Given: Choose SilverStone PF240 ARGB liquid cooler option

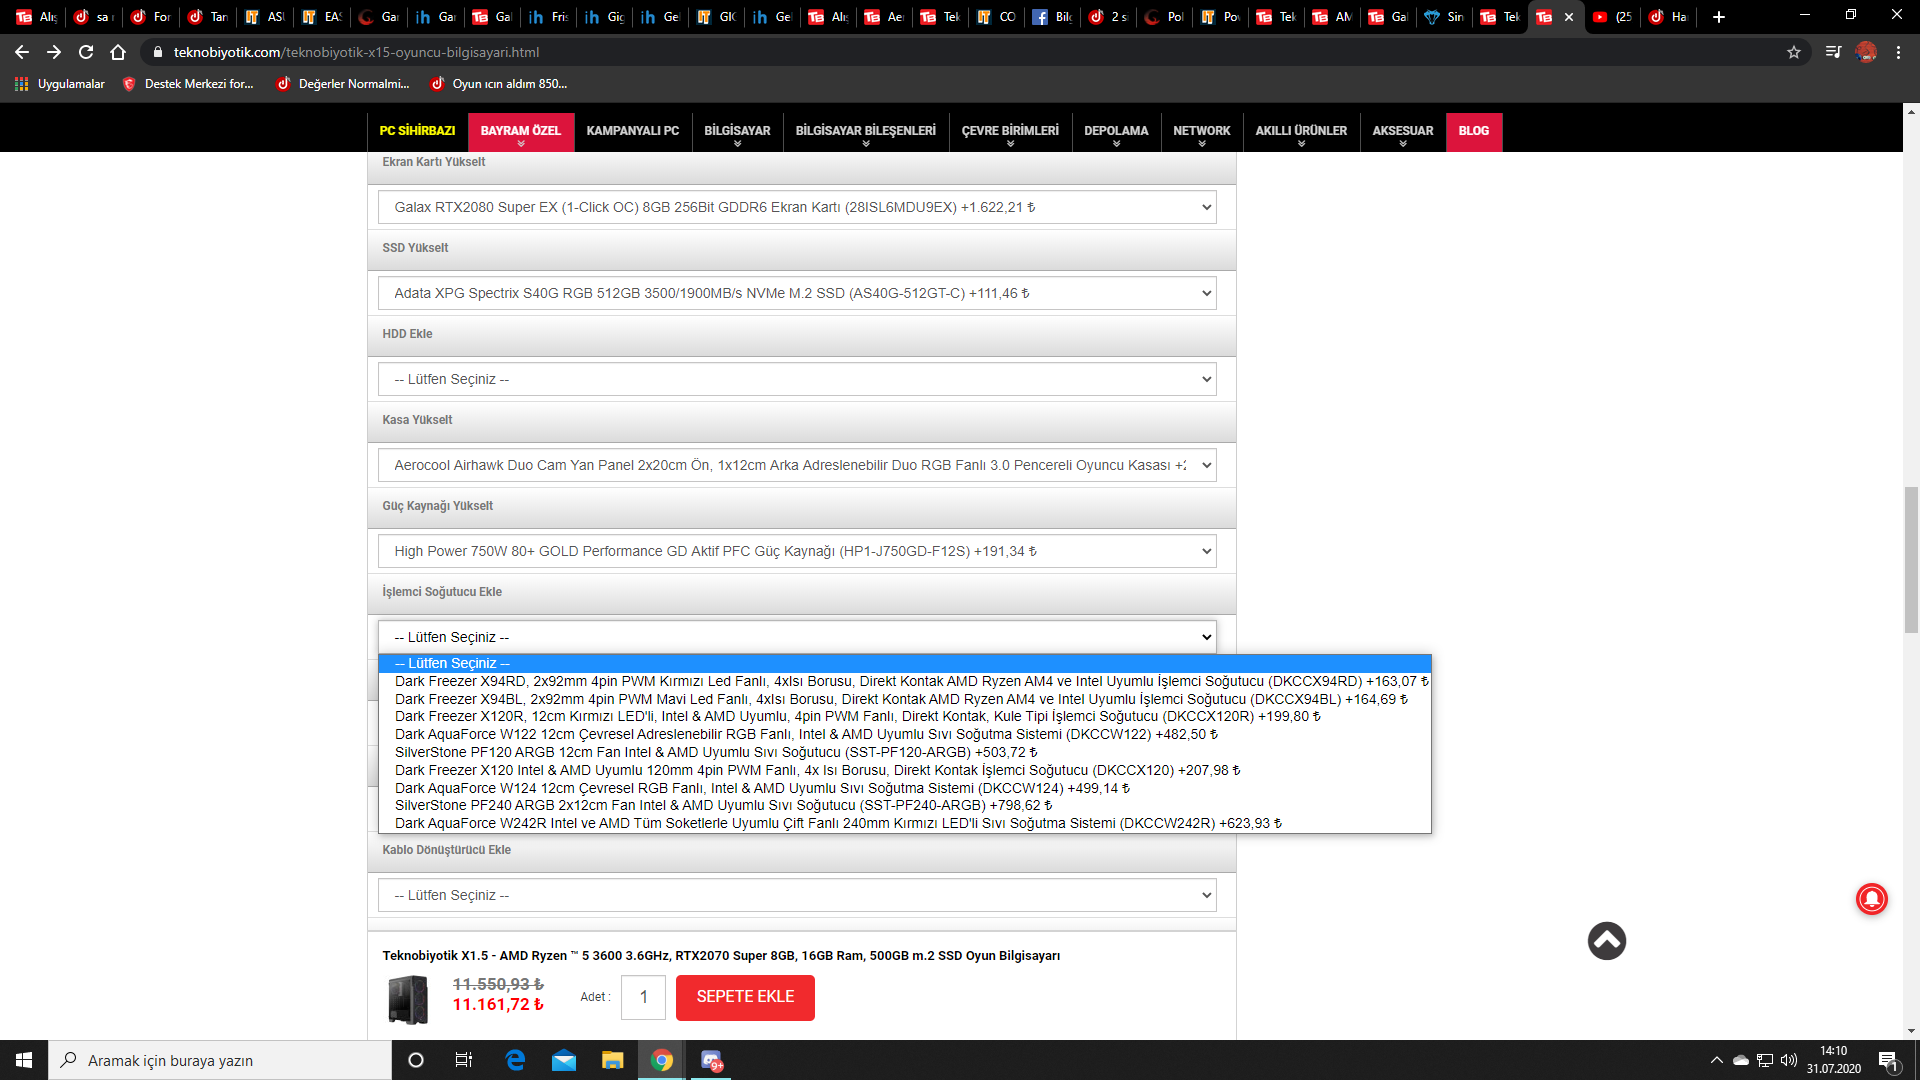Looking at the screenshot, I should [x=723, y=805].
